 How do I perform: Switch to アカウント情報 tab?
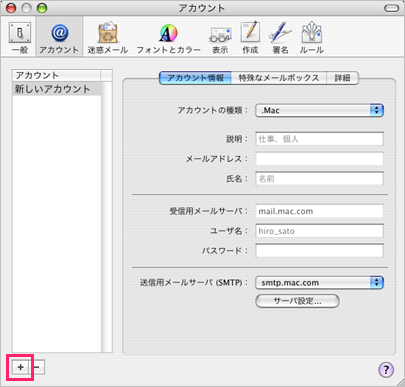(195, 78)
